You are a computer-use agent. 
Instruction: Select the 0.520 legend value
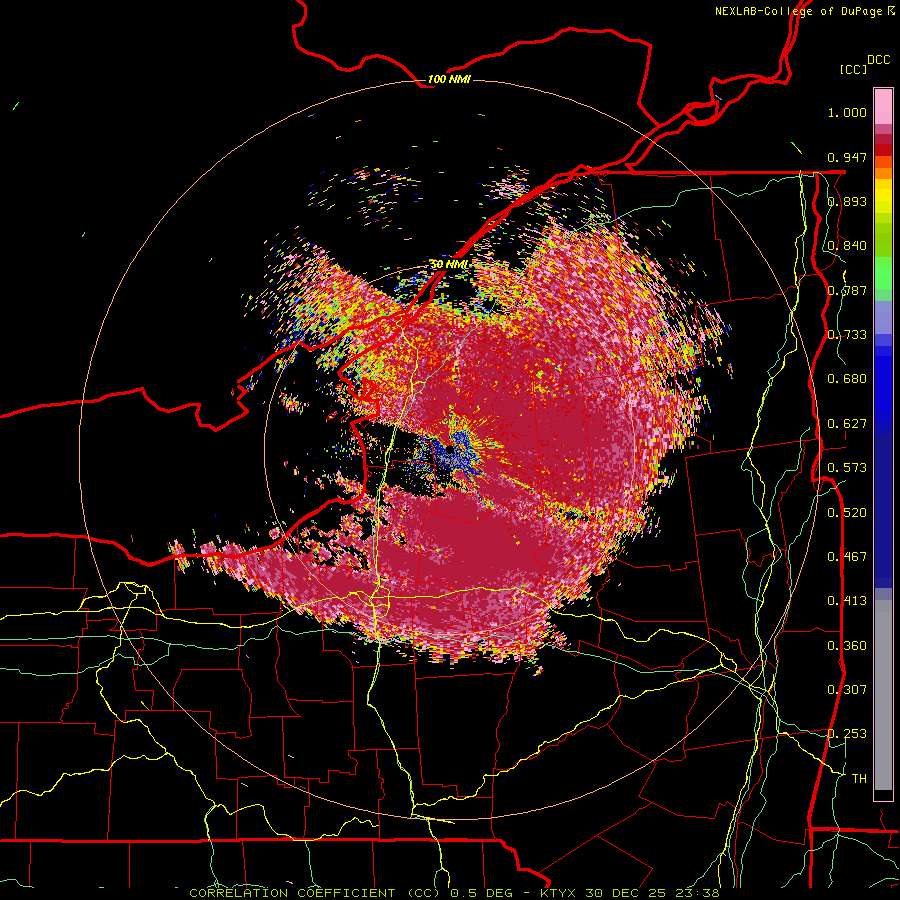coord(847,513)
